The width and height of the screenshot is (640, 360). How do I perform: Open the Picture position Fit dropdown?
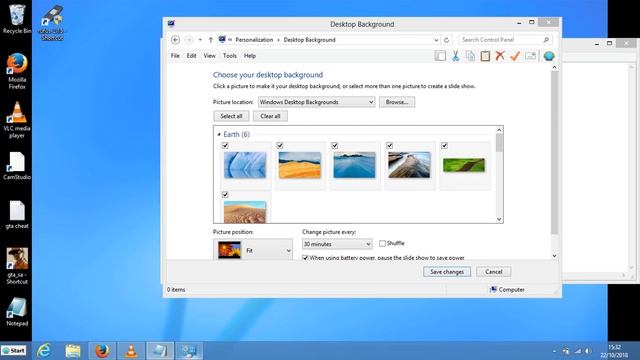[253, 250]
